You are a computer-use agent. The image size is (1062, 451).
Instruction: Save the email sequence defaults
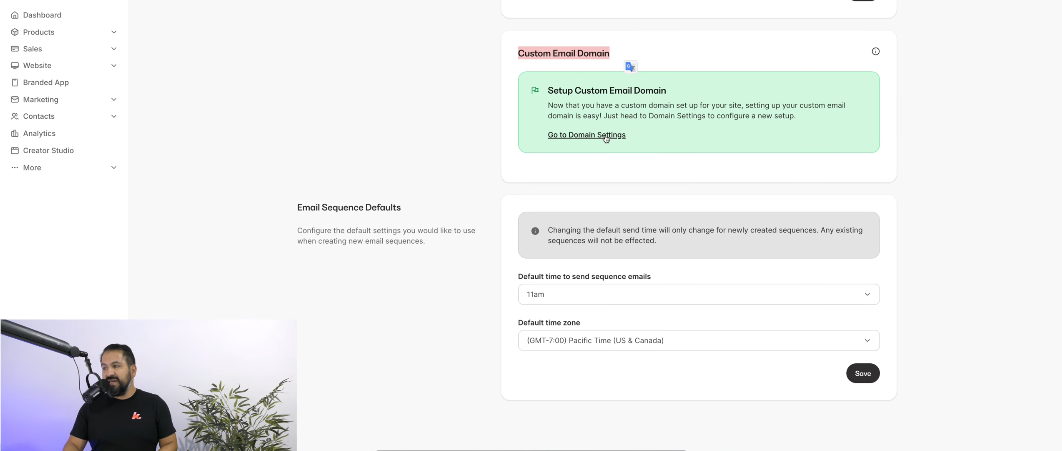(862, 373)
